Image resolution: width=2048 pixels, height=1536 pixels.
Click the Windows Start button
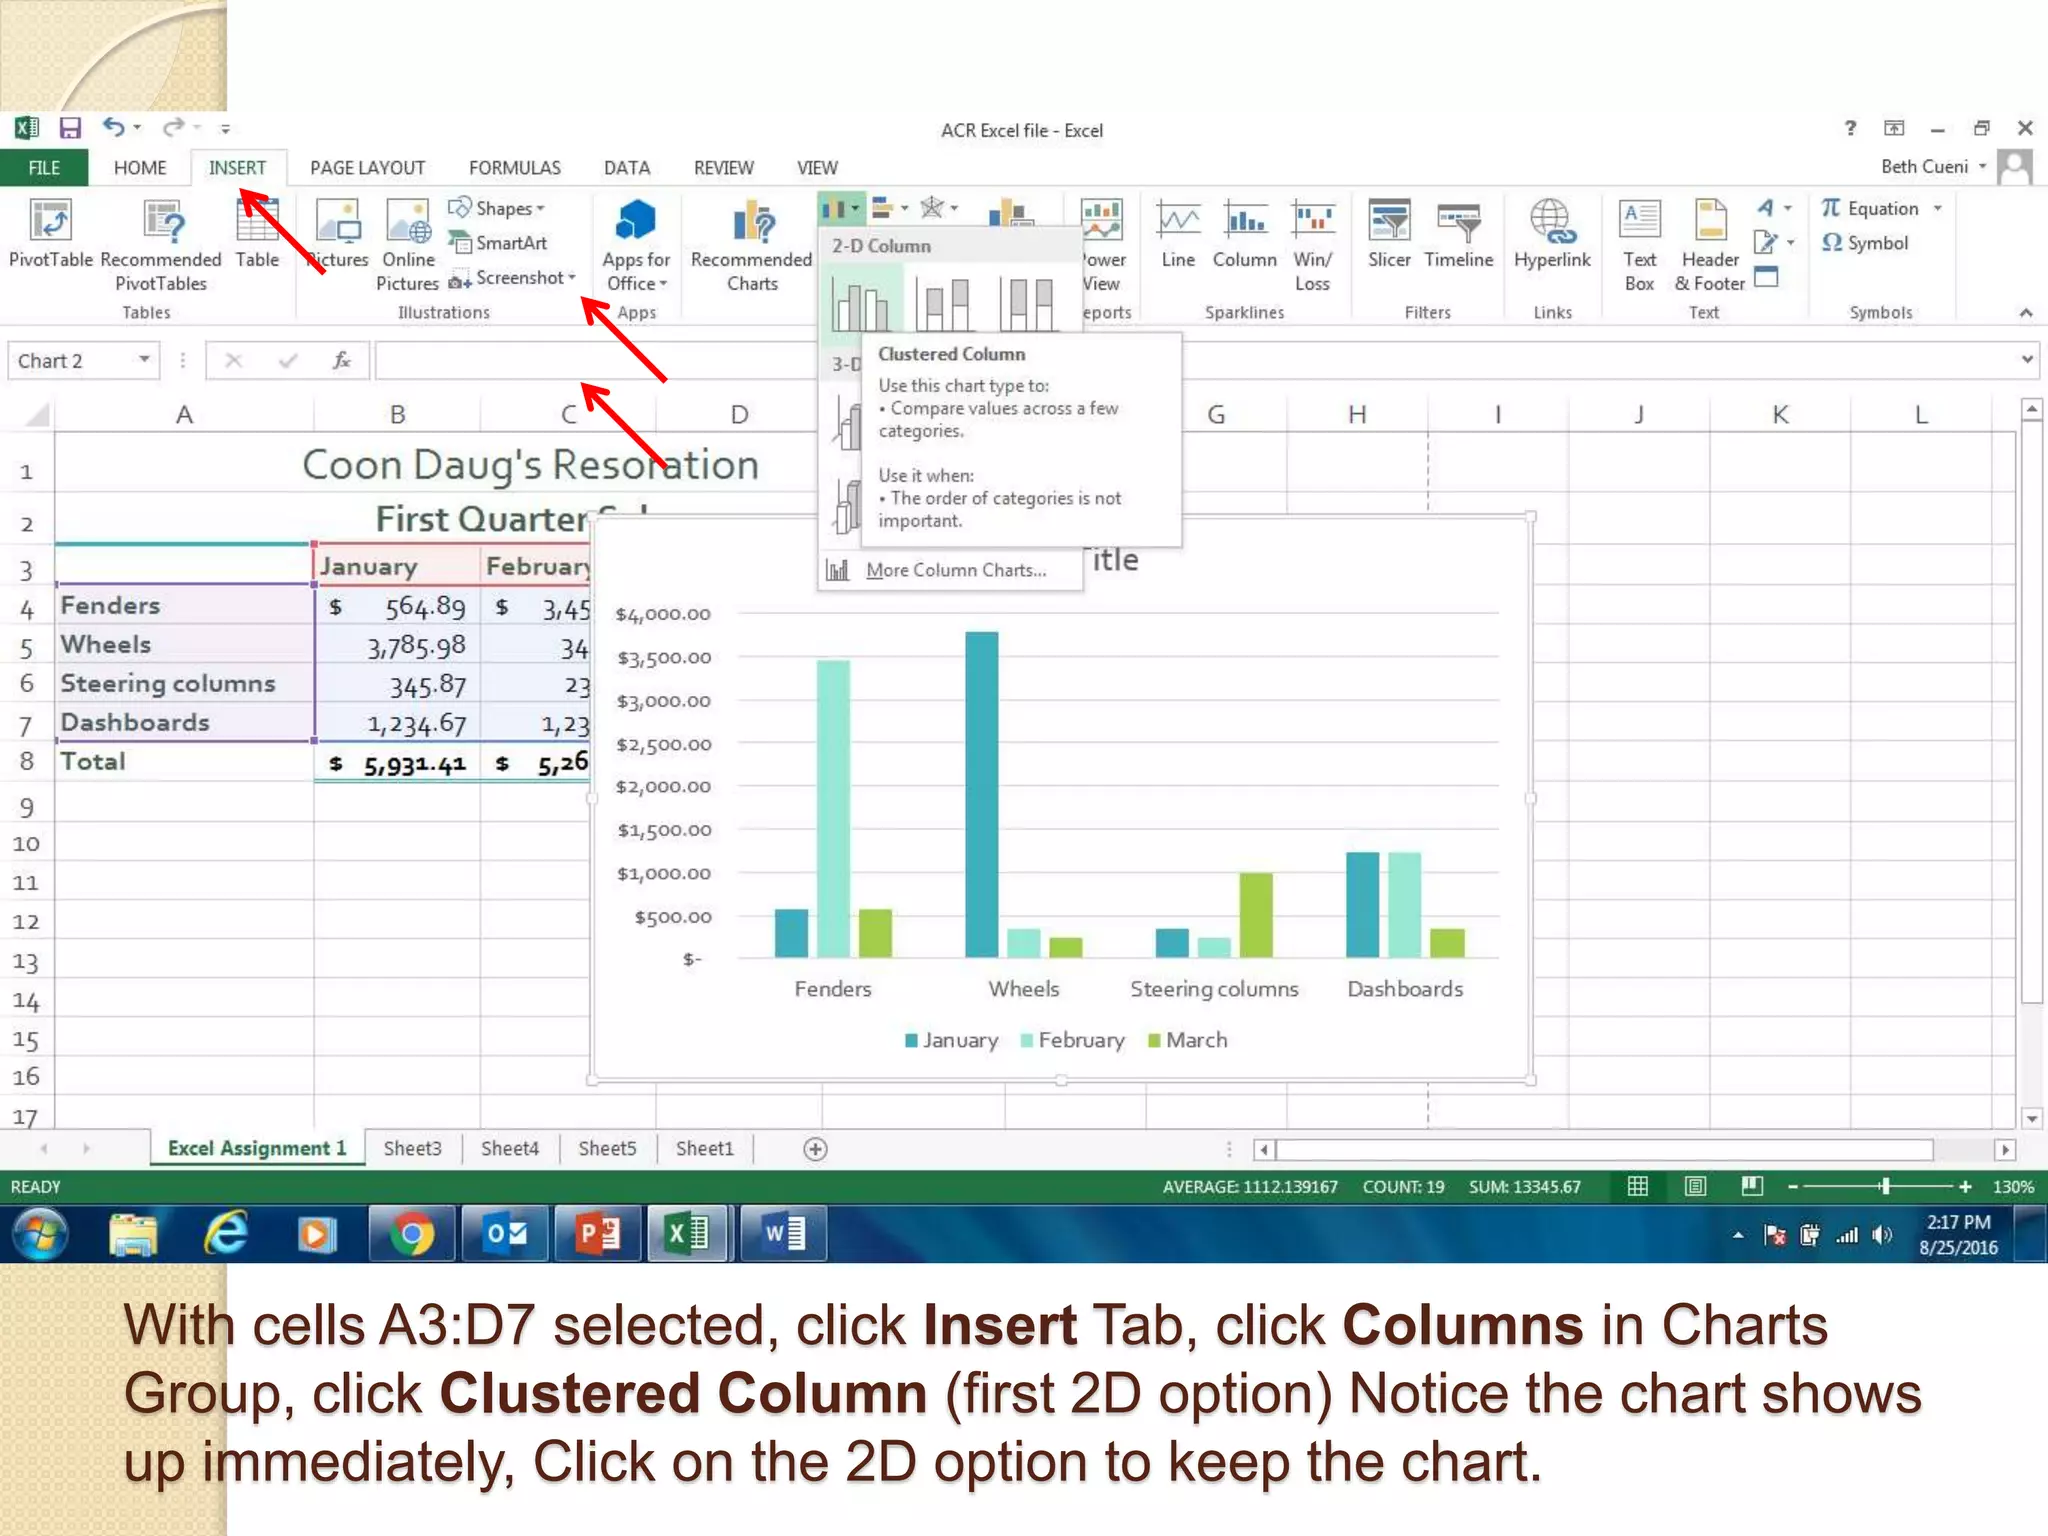click(39, 1234)
